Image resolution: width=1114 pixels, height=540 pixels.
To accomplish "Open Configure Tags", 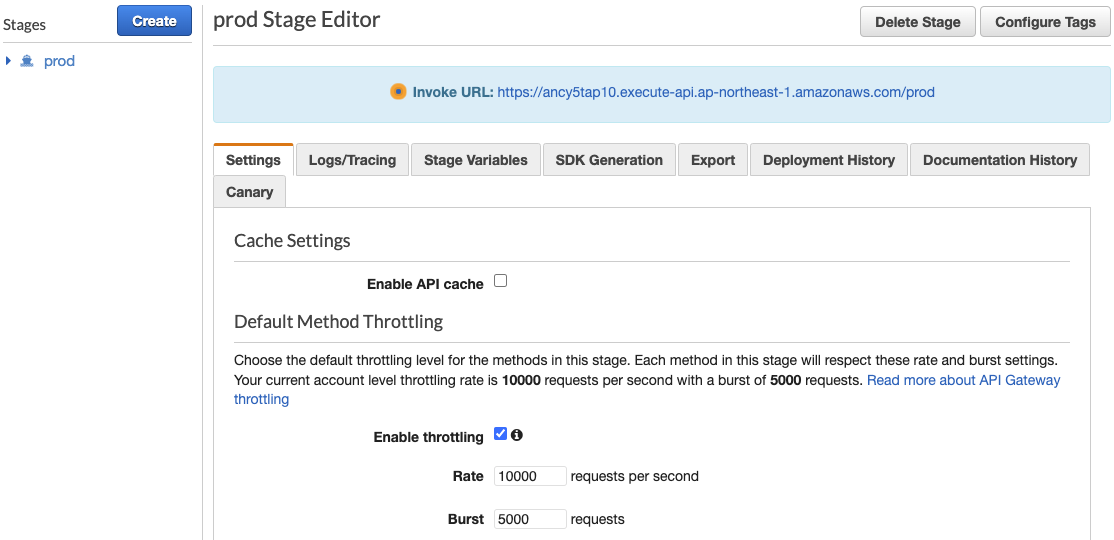I will [1045, 22].
